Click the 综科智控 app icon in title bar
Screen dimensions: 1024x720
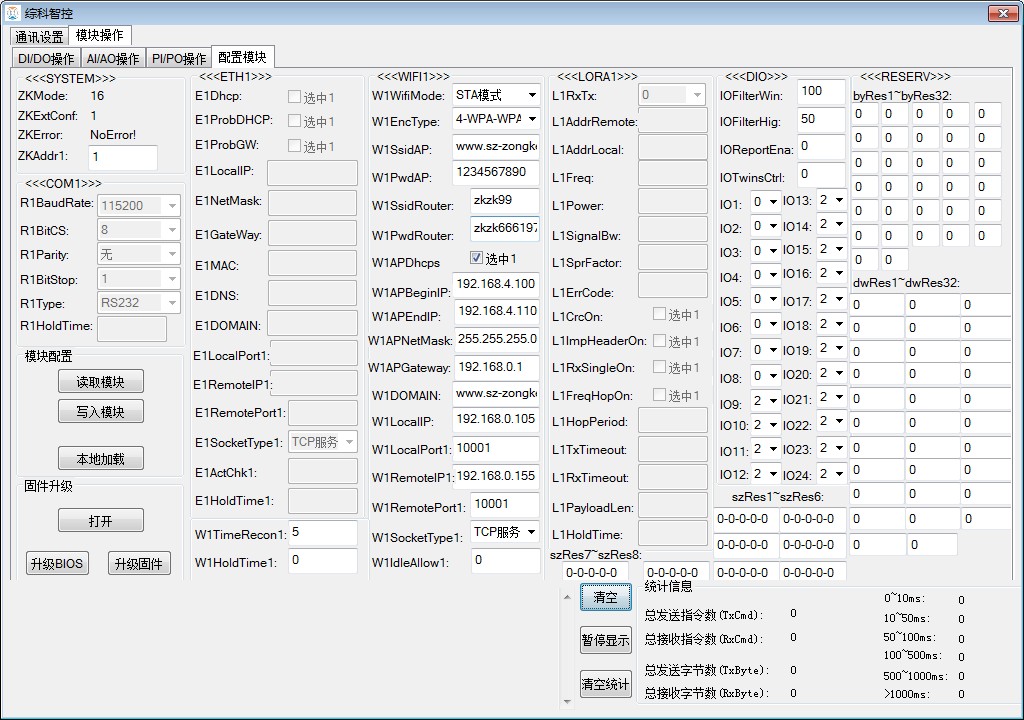click(13, 13)
